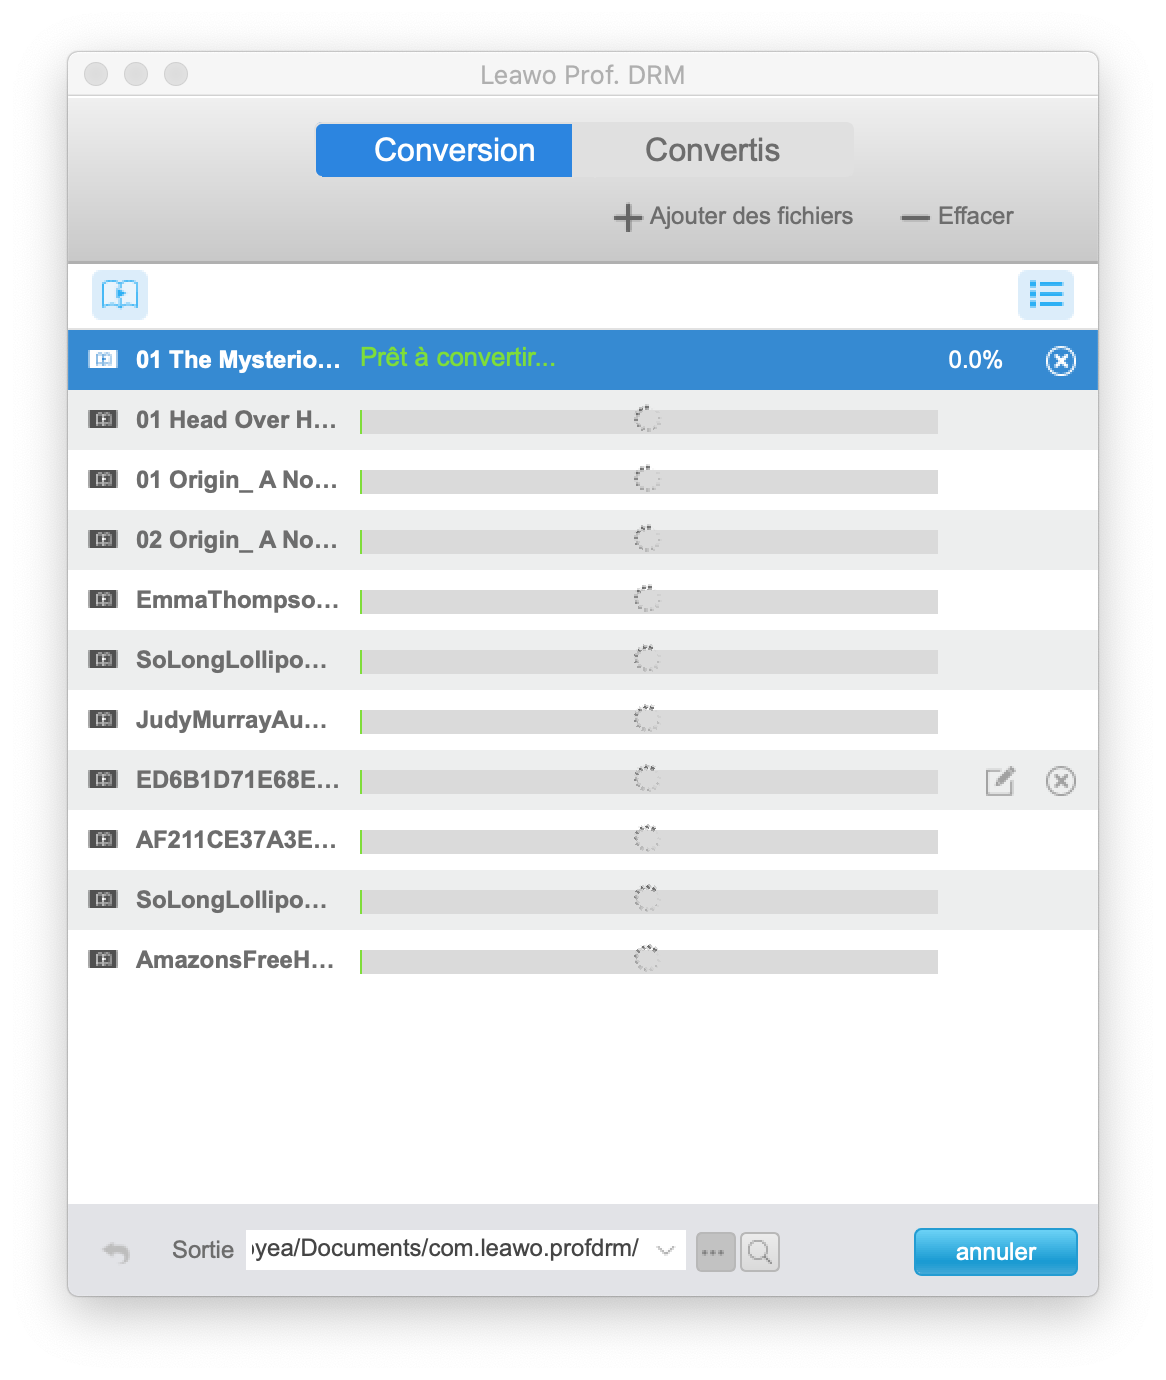Click the file icon of JudyMurrayAu…
This screenshot has width=1166, height=1380.
click(x=103, y=719)
